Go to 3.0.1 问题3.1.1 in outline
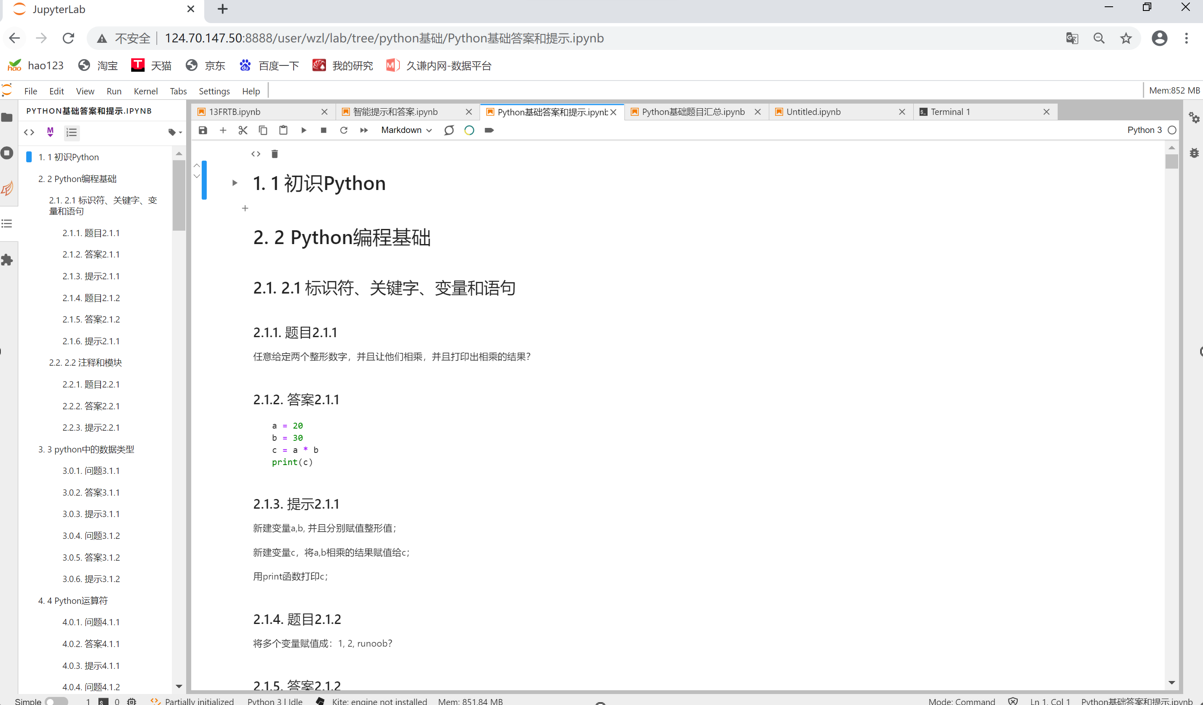Viewport: 1203px width, 705px height. 91,471
